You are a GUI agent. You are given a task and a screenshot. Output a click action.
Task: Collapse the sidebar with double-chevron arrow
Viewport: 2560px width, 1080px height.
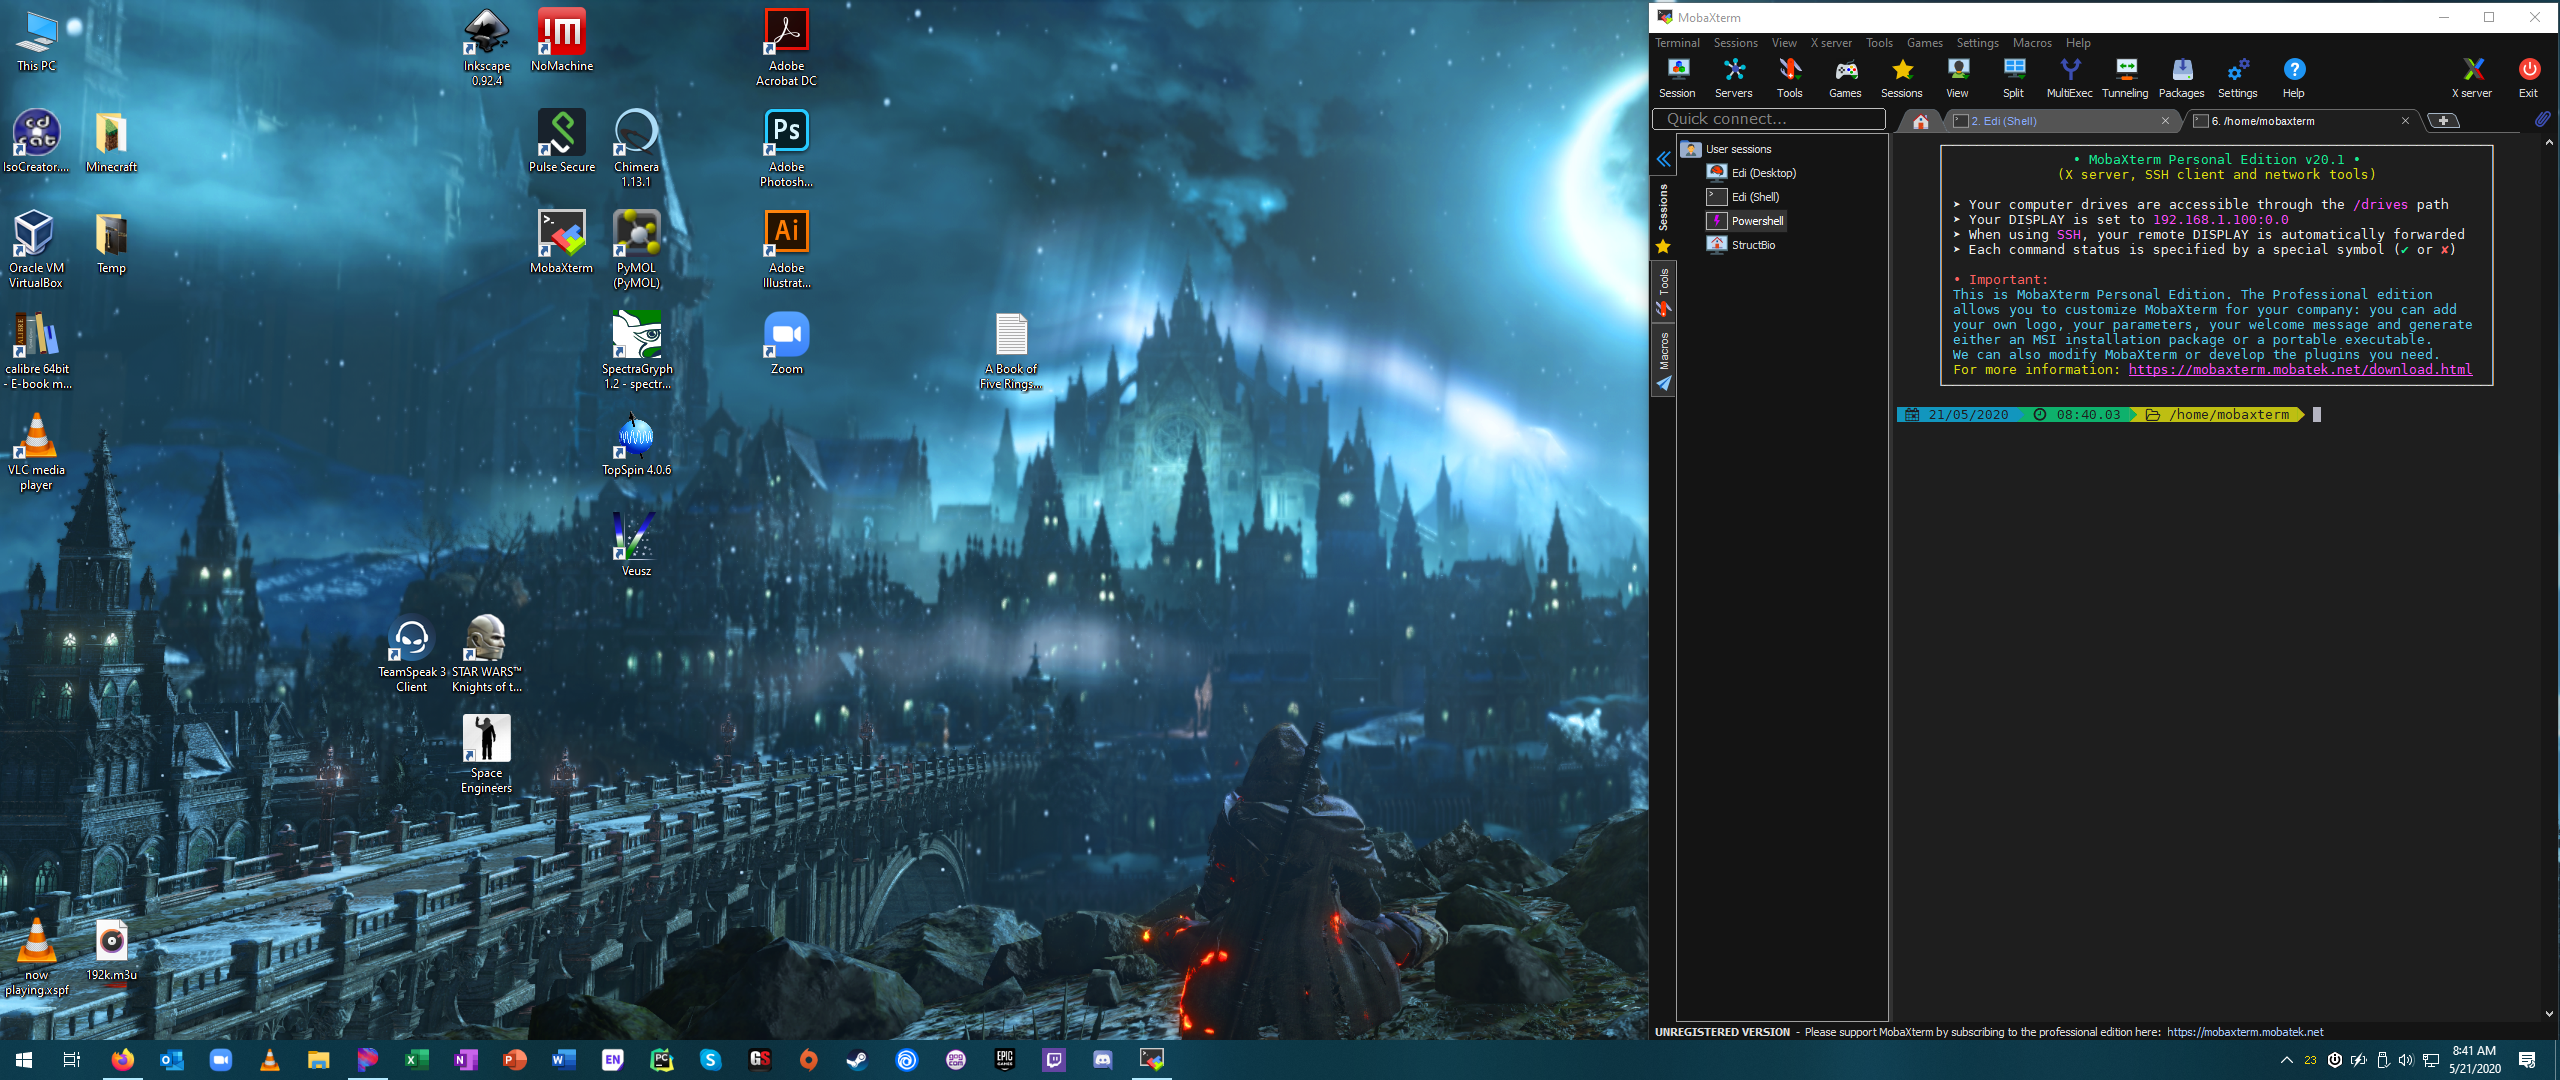(x=1664, y=159)
